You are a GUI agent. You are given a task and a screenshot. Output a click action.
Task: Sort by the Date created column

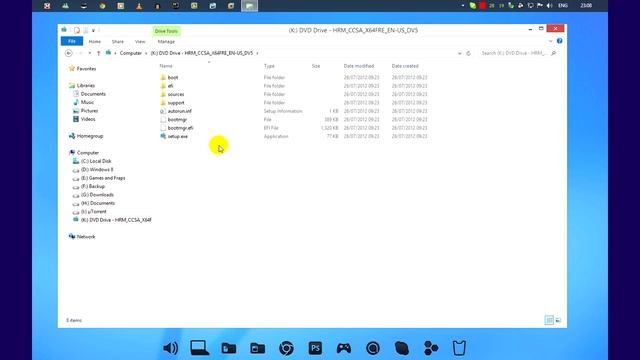tap(405, 66)
